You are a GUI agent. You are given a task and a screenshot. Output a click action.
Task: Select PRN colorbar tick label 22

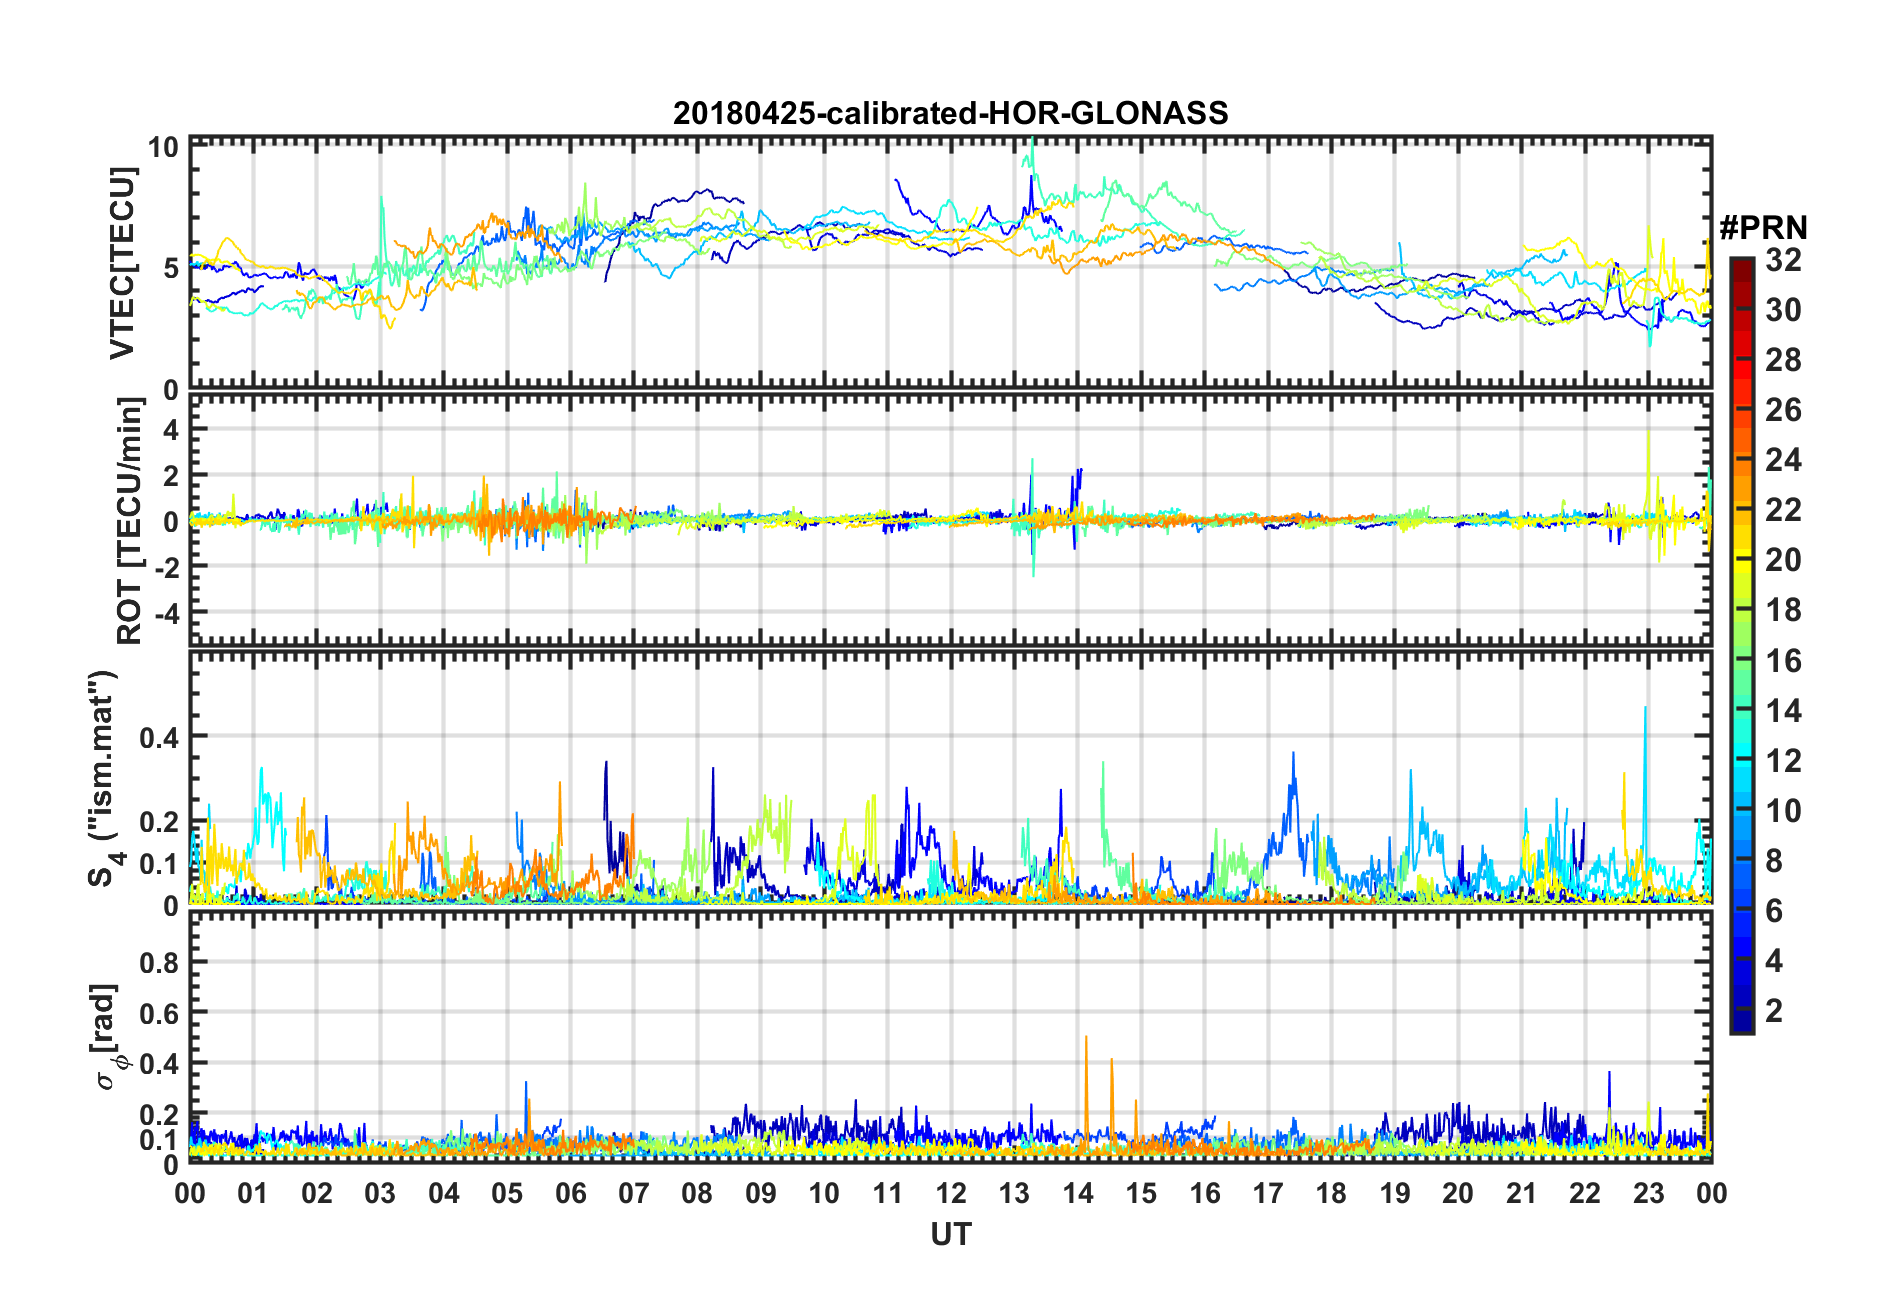(1783, 510)
